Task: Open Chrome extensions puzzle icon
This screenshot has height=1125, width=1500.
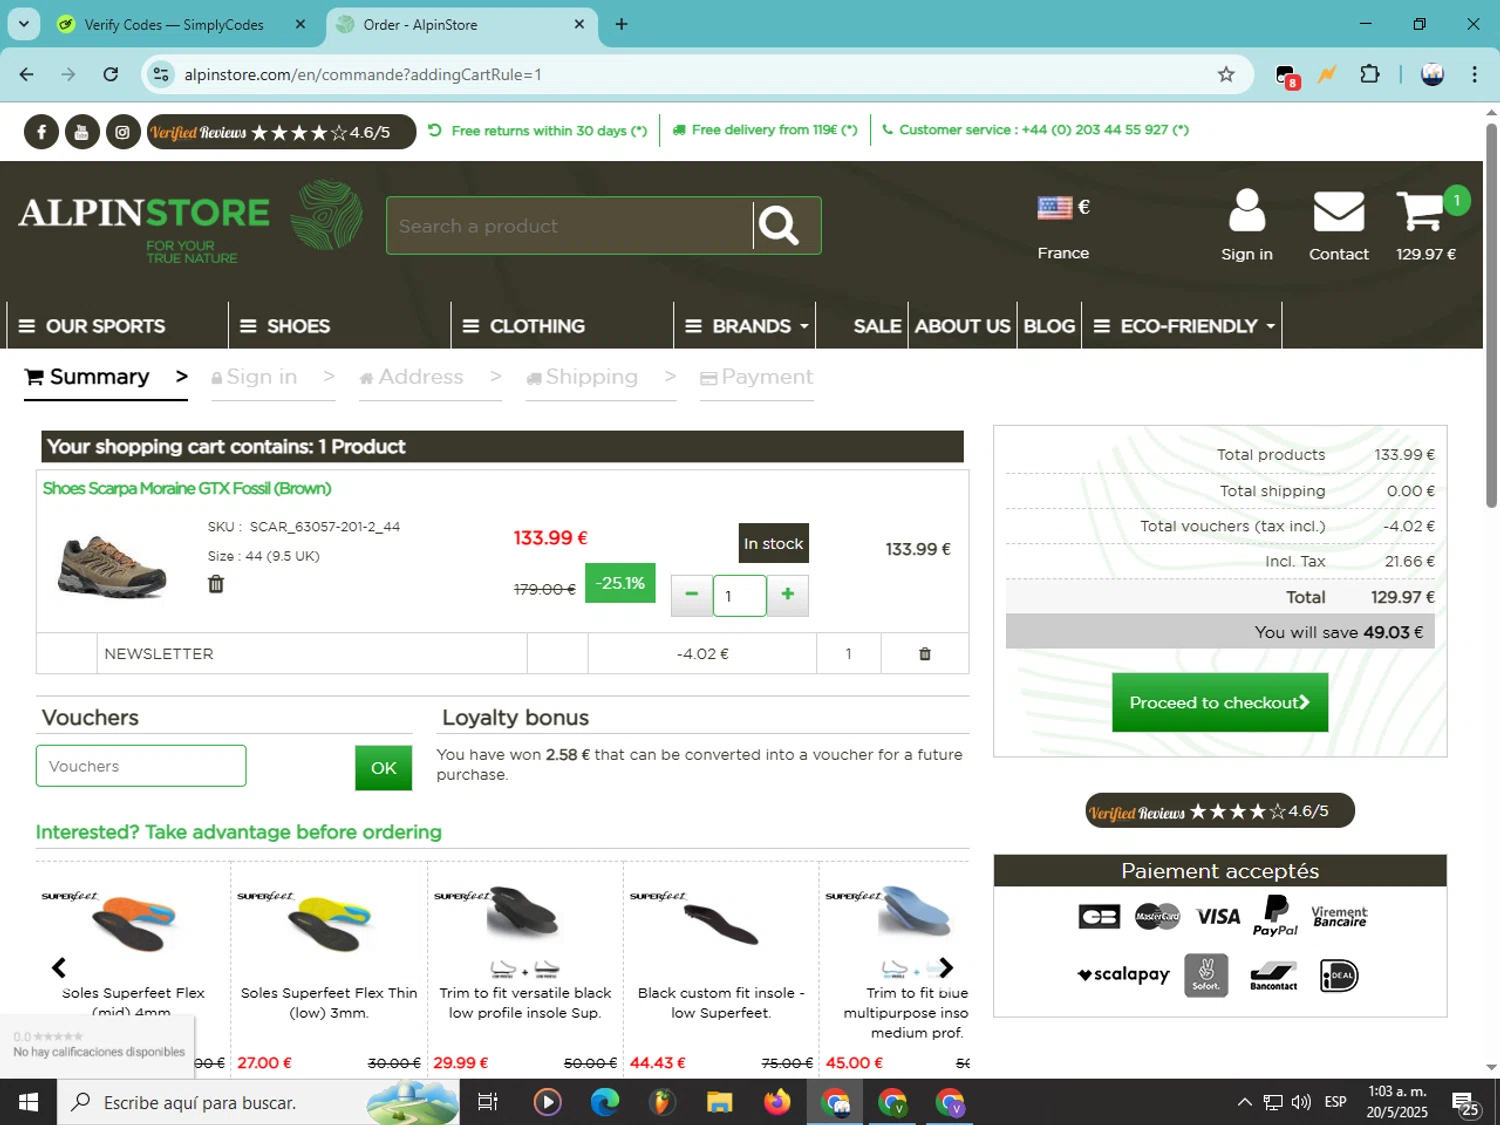Action: [x=1370, y=75]
